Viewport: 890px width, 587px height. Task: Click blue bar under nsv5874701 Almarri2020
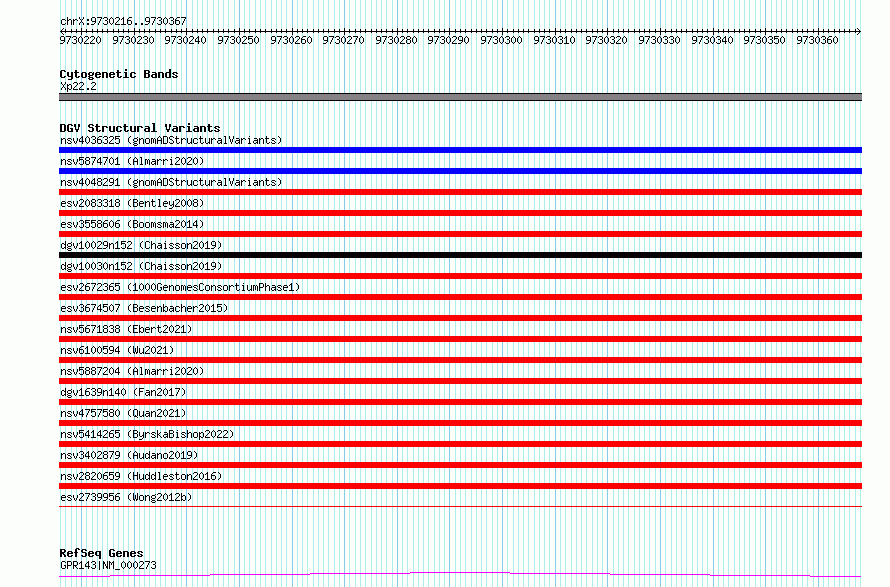[460, 171]
